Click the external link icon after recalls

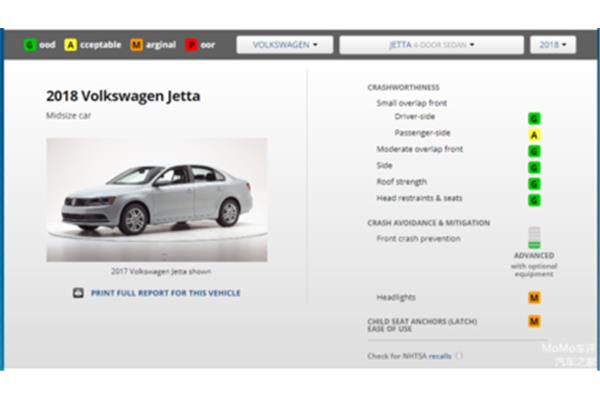tap(459, 356)
